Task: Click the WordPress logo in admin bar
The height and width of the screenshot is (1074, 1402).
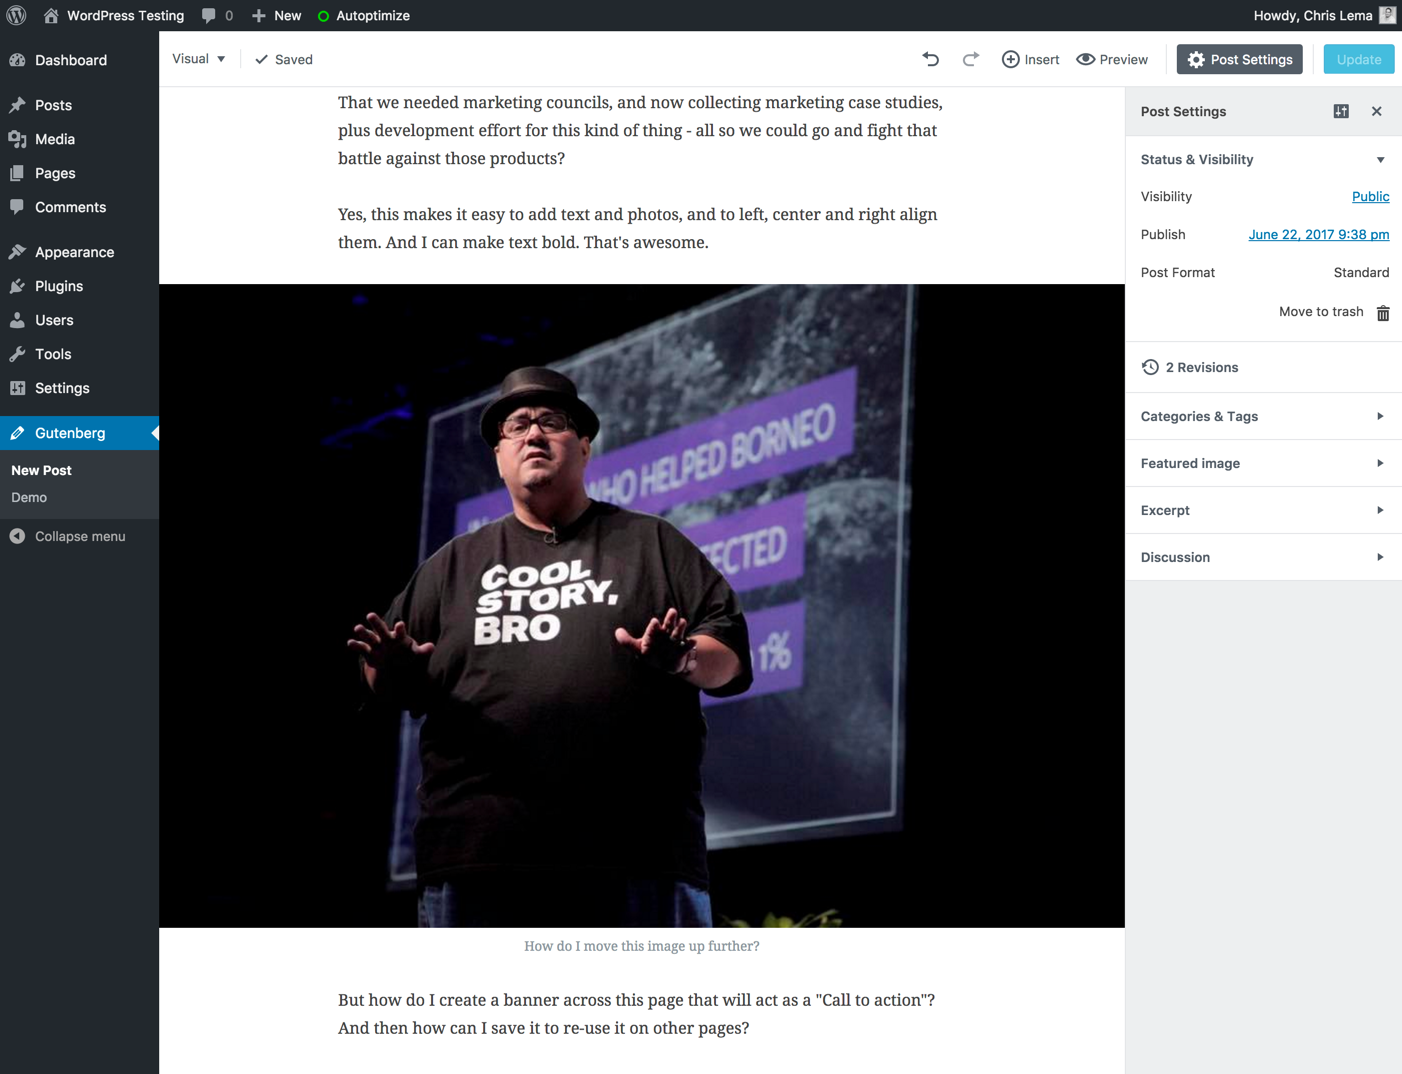Action: (x=15, y=15)
